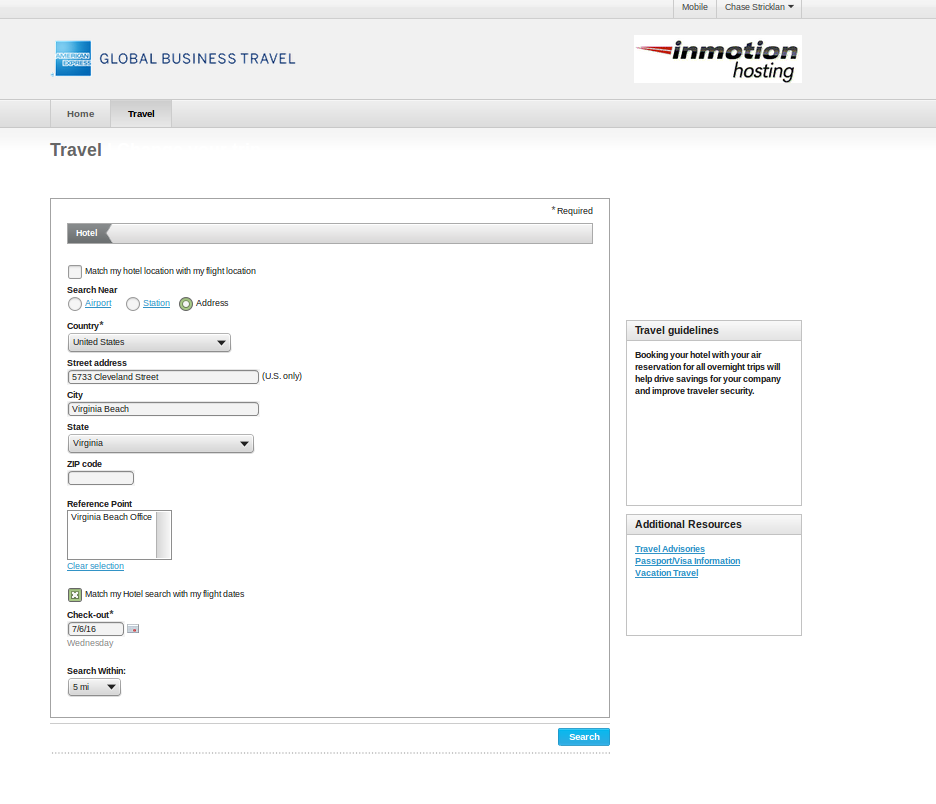
Task: Open the check-out calendar picker icon
Action: tap(133, 629)
